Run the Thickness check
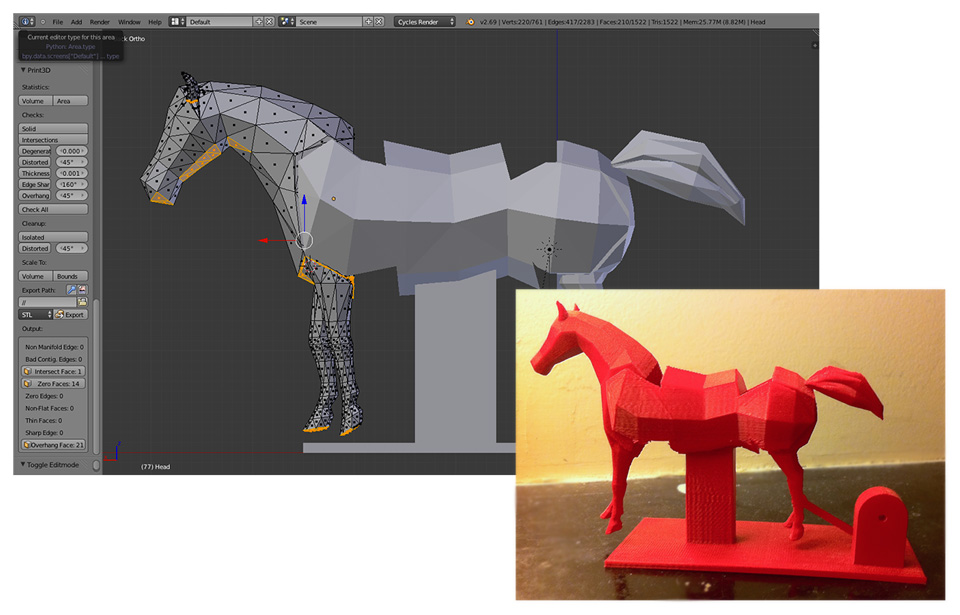Viewport: 960px width, 615px height. [x=36, y=173]
